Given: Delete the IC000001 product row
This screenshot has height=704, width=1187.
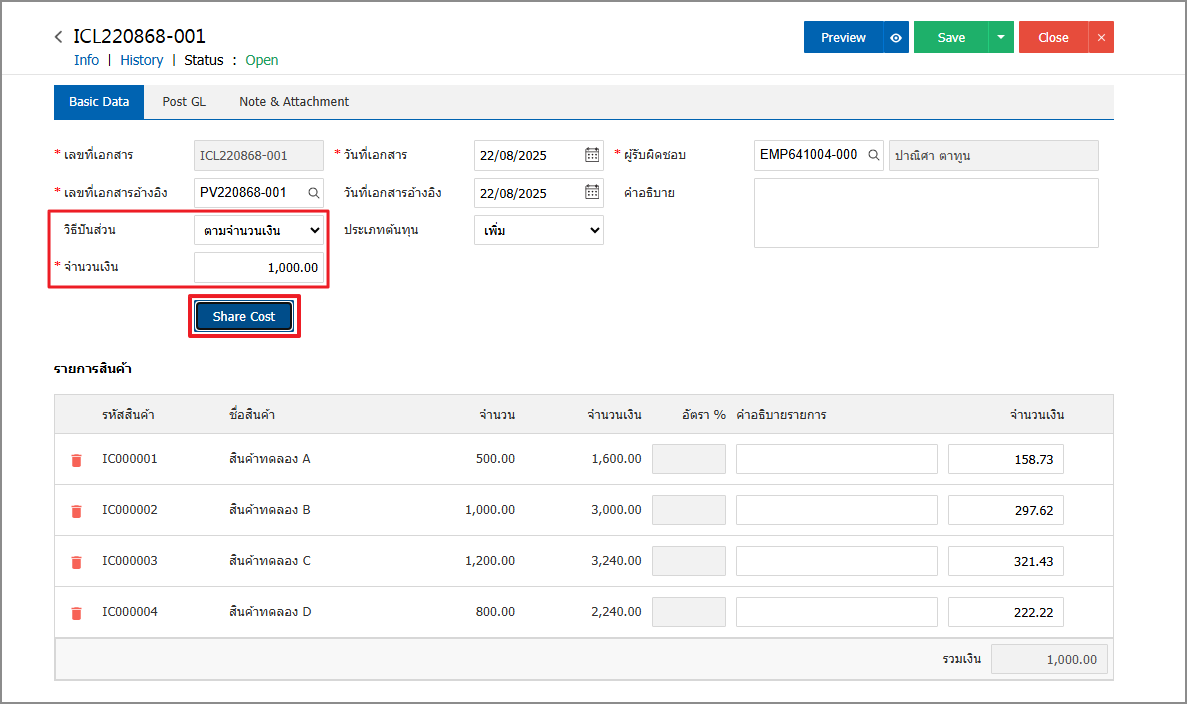Looking at the screenshot, I should click(76, 460).
